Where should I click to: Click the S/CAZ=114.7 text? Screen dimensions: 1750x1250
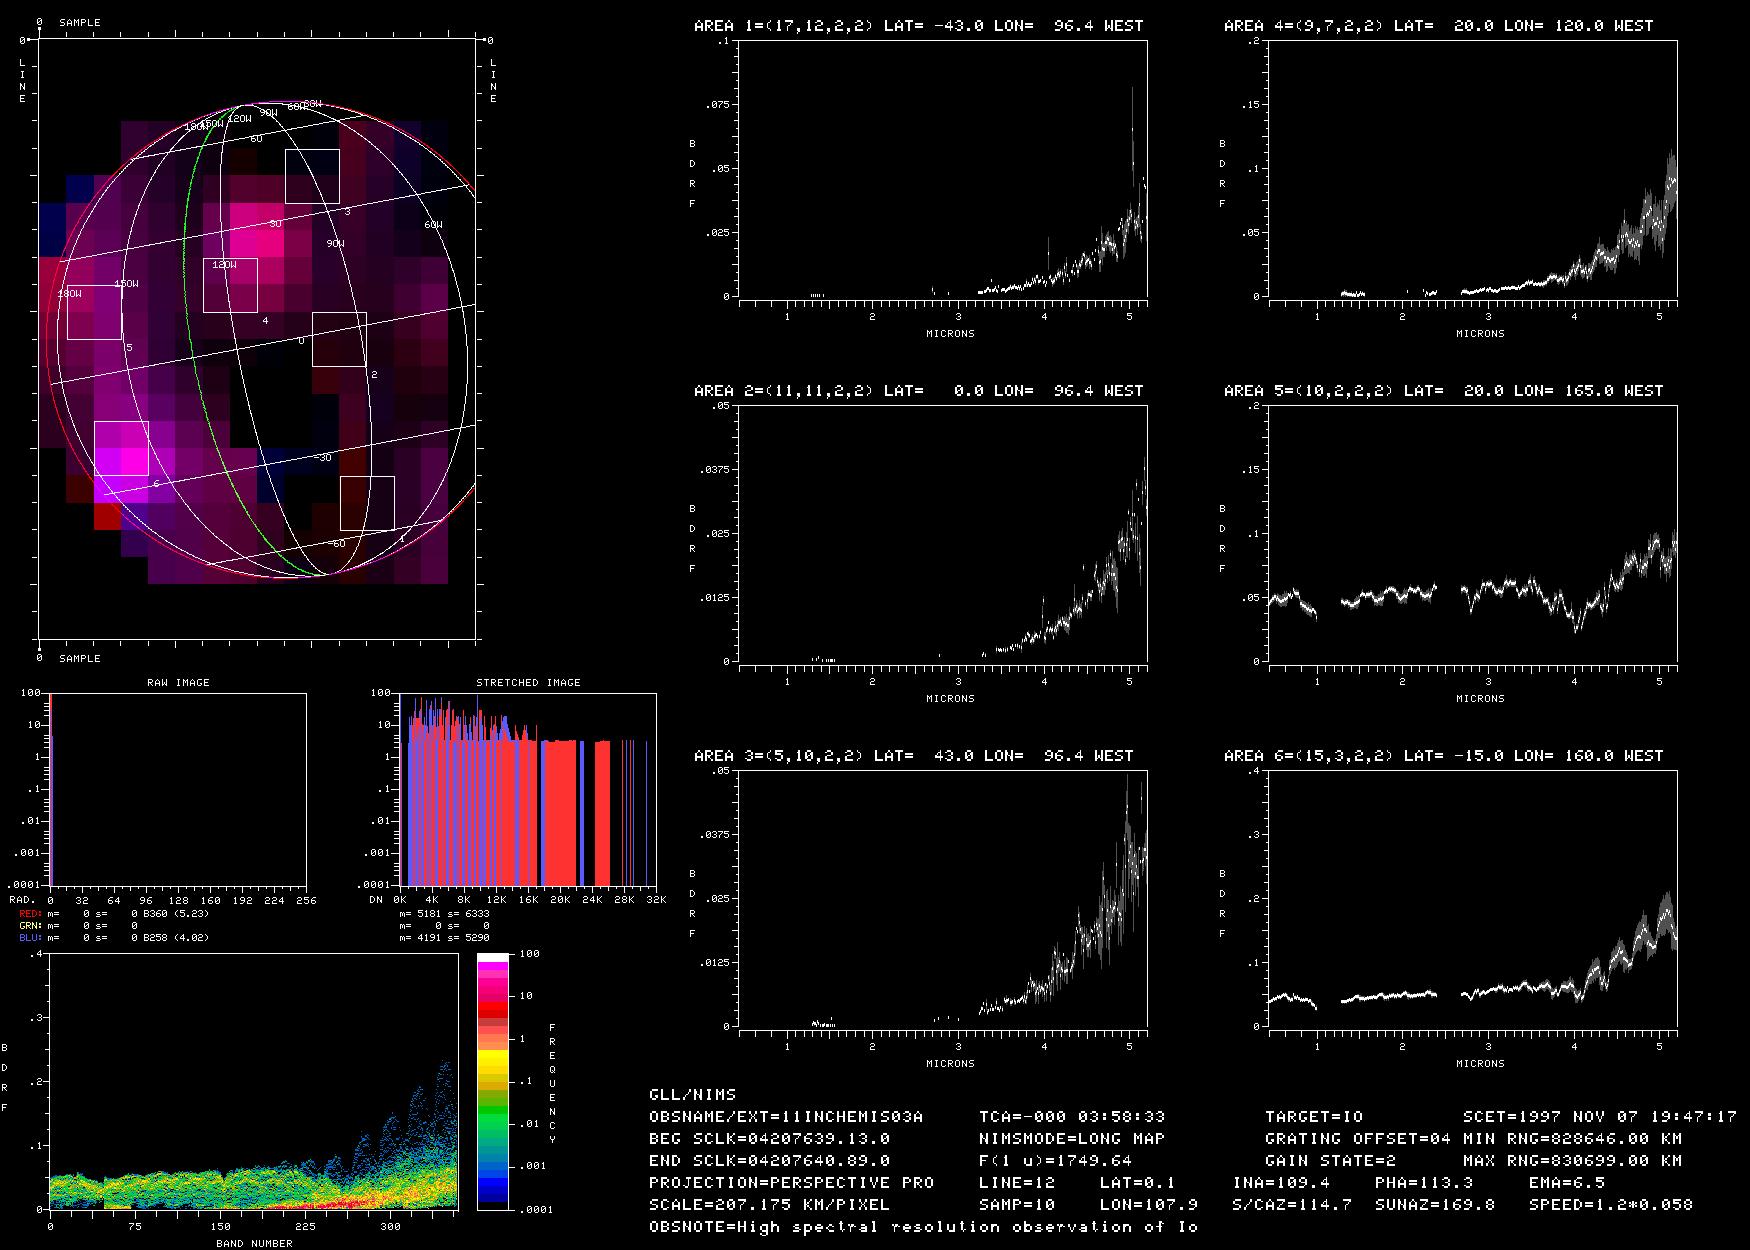pyautogui.click(x=1292, y=1205)
